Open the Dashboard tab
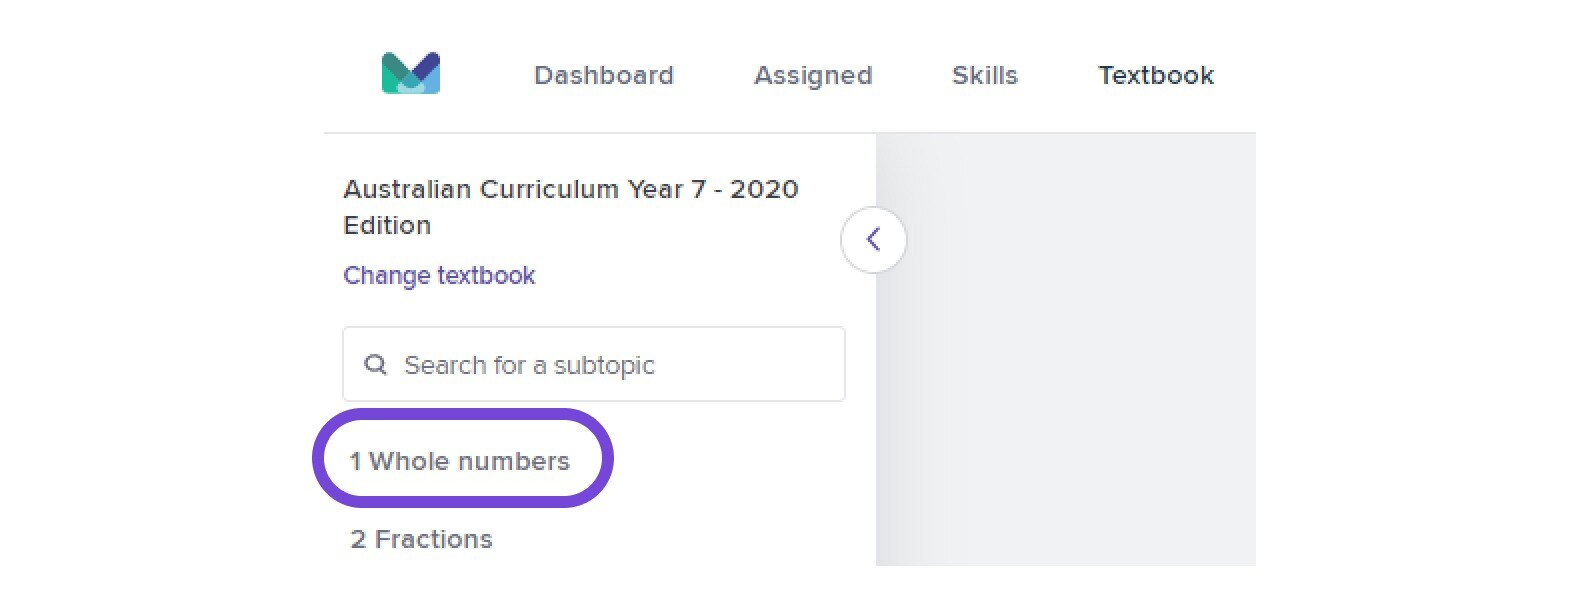This screenshot has width=1578, height=592. (605, 75)
